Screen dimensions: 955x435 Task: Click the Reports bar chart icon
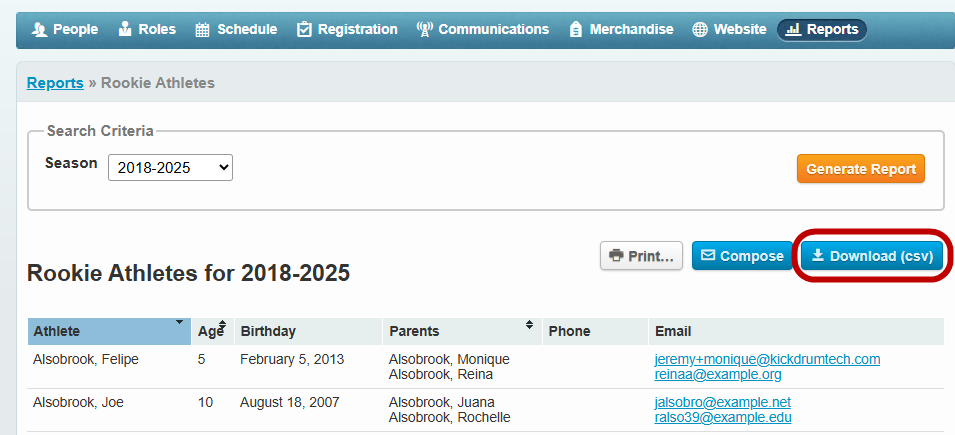click(793, 30)
